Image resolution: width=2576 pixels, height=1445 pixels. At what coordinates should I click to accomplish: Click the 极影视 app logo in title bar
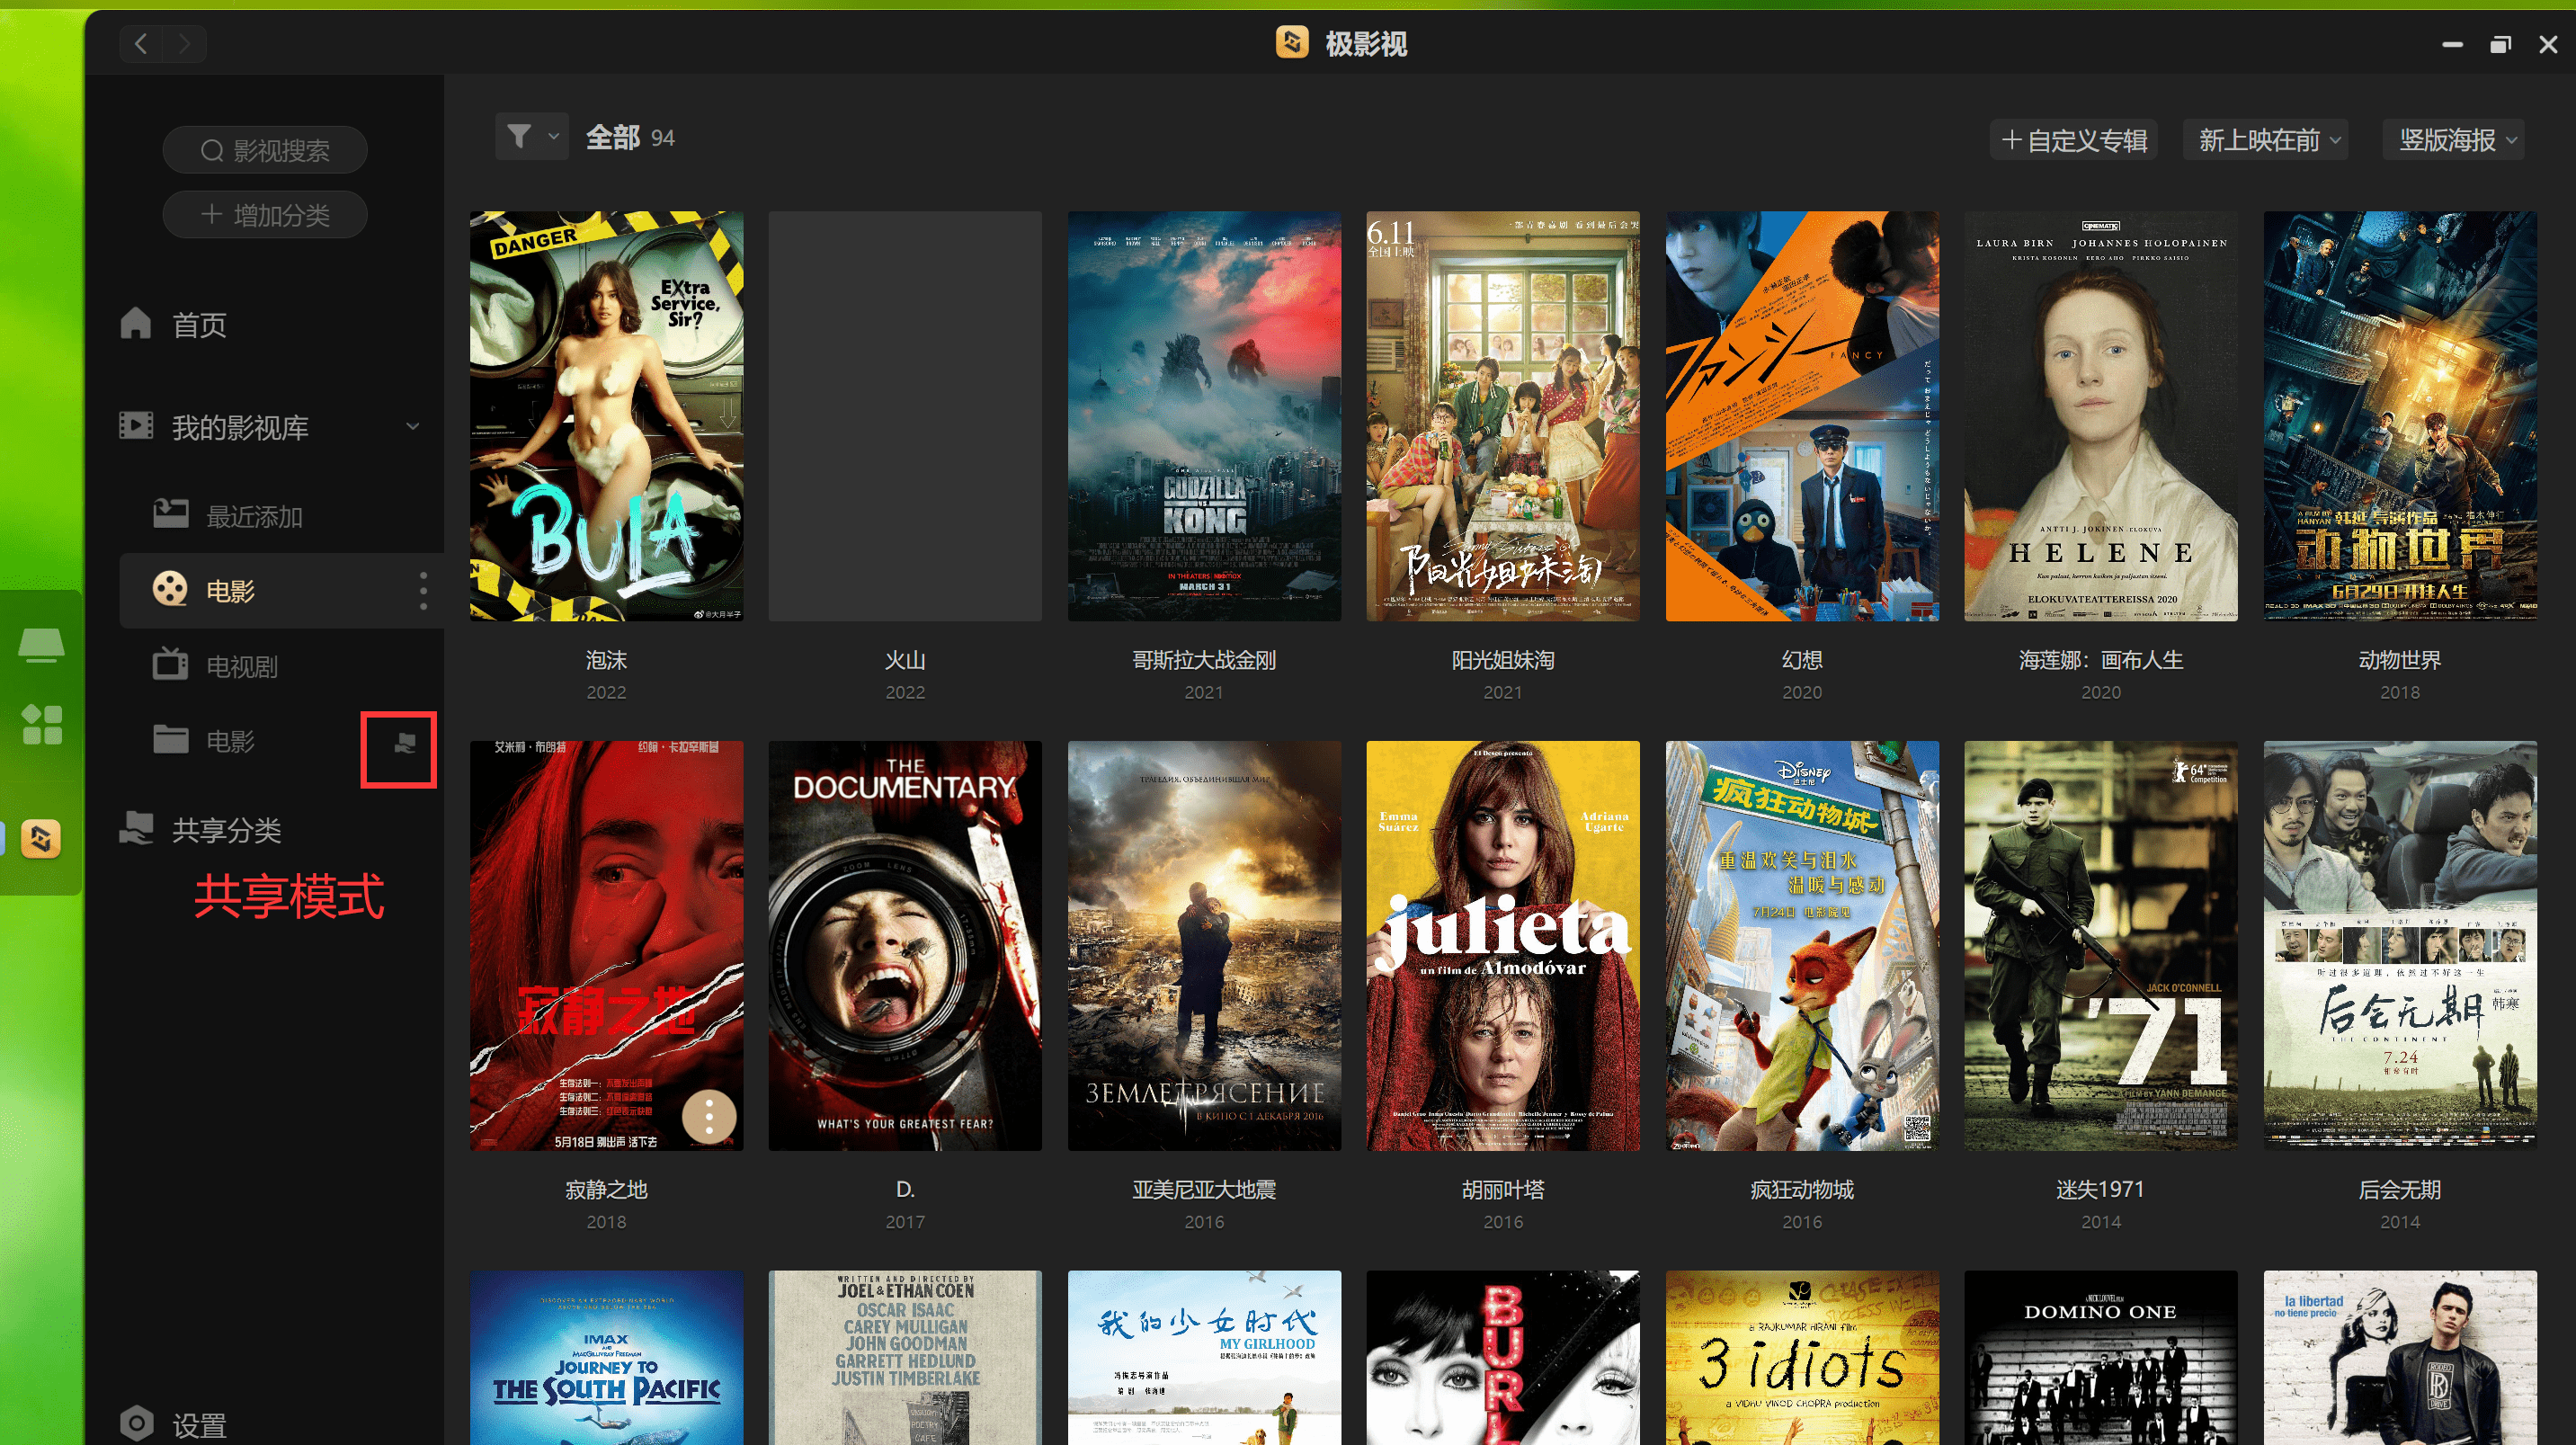(x=1291, y=43)
